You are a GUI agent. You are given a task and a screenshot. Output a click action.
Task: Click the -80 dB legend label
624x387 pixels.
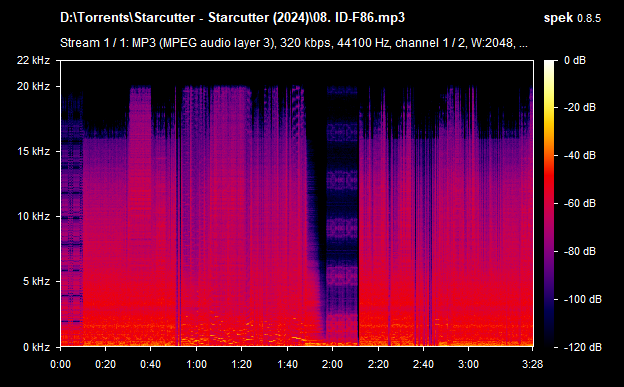click(x=580, y=251)
